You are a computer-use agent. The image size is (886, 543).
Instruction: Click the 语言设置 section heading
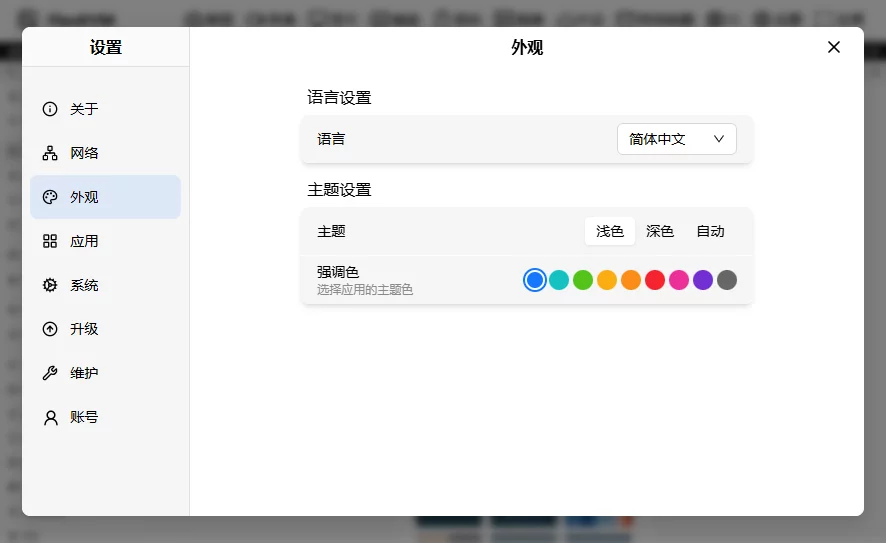339,98
